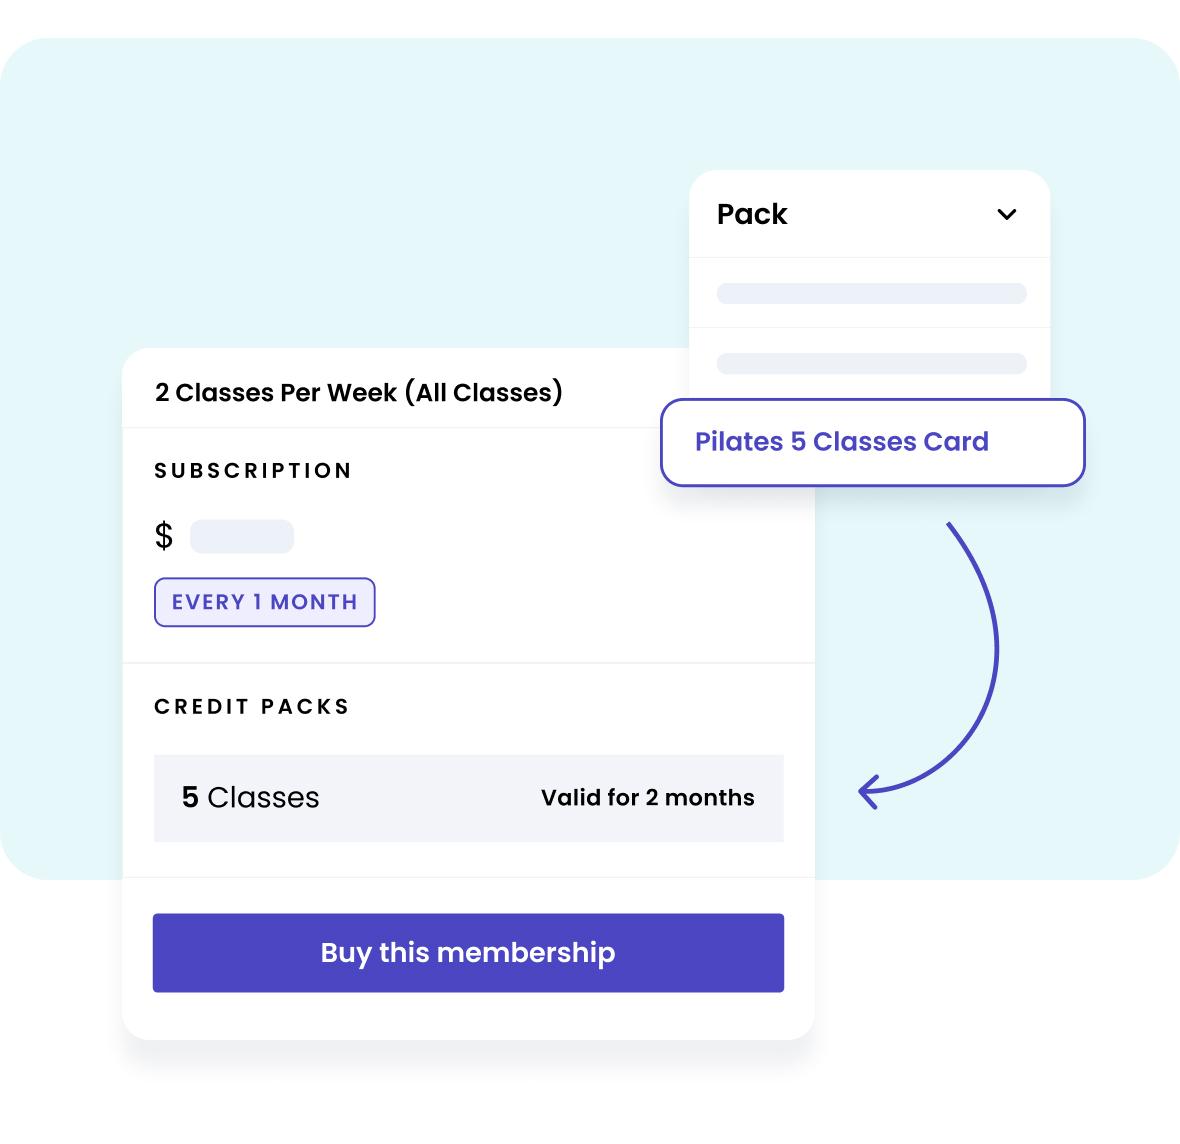Click the curved arrow's arrowhead

coord(868,792)
